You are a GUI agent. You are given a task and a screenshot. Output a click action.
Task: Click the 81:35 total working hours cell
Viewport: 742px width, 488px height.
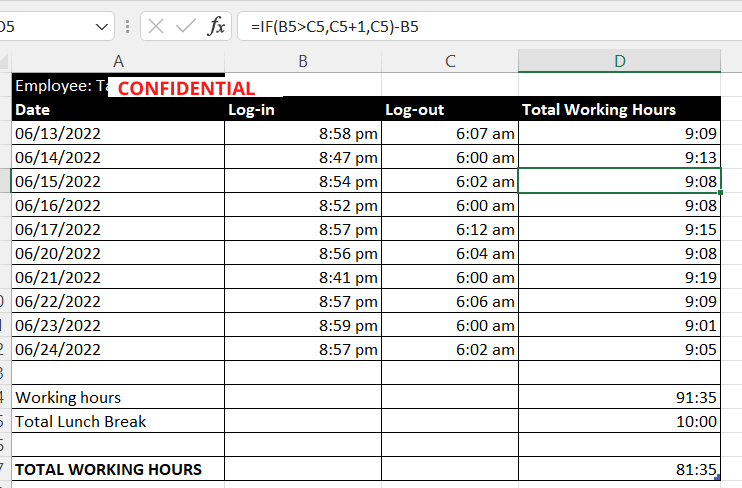click(x=620, y=470)
